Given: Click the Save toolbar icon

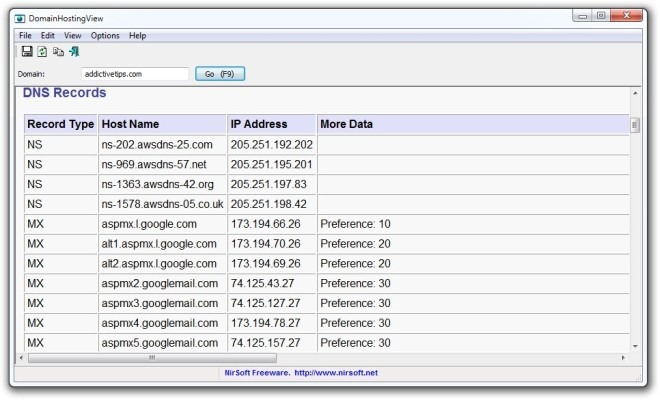Looking at the screenshot, I should [27, 52].
